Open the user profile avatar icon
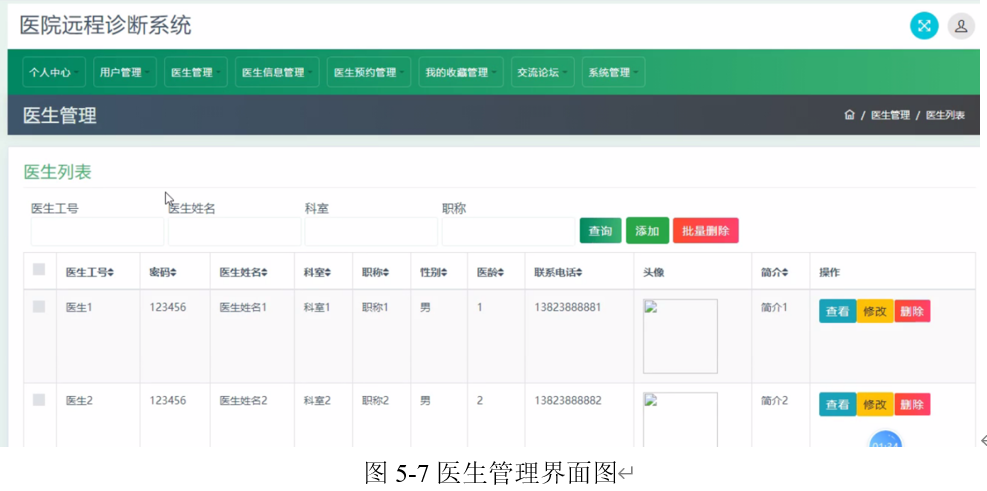 coord(961,26)
